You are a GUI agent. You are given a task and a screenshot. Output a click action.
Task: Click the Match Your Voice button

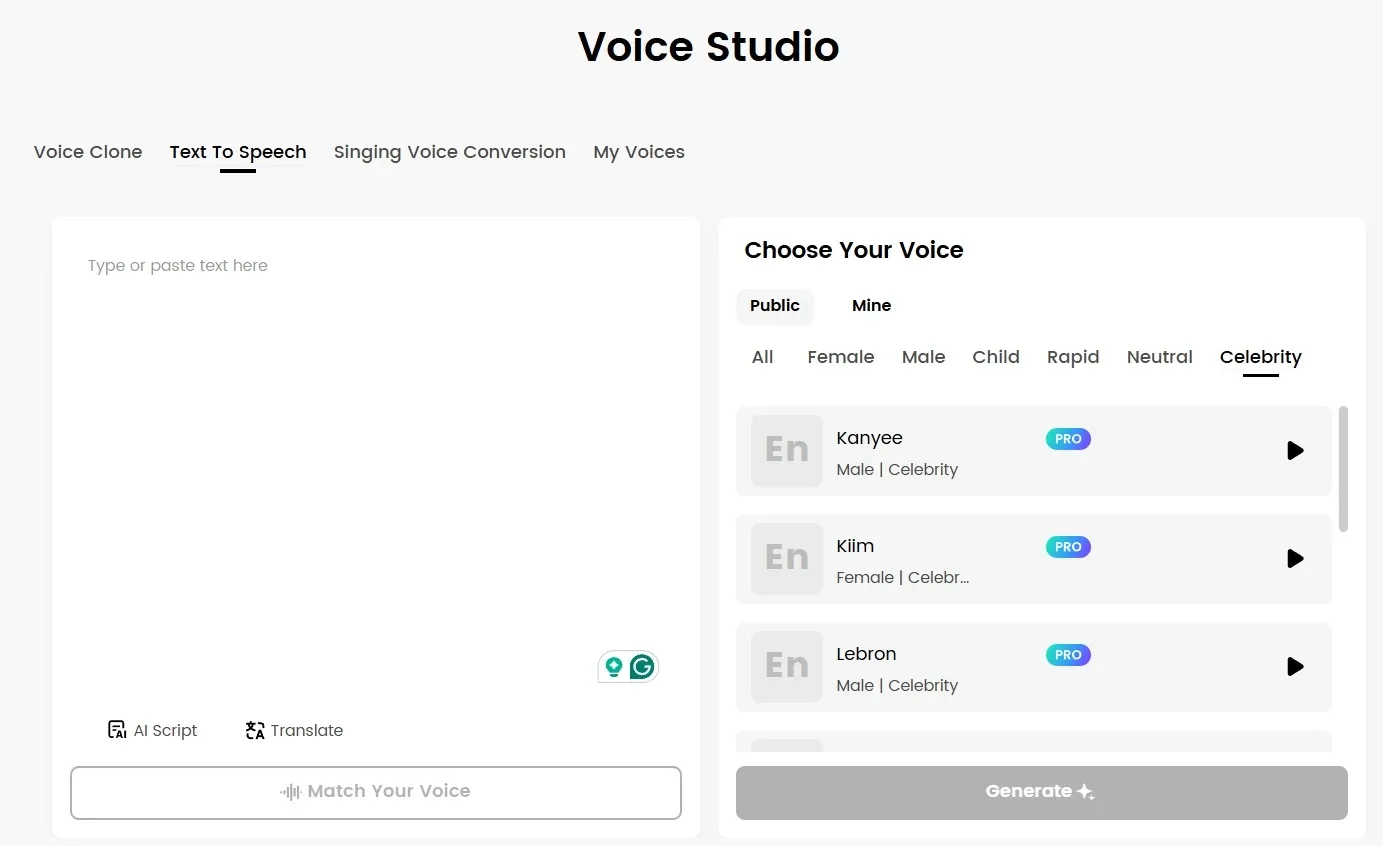tap(376, 792)
